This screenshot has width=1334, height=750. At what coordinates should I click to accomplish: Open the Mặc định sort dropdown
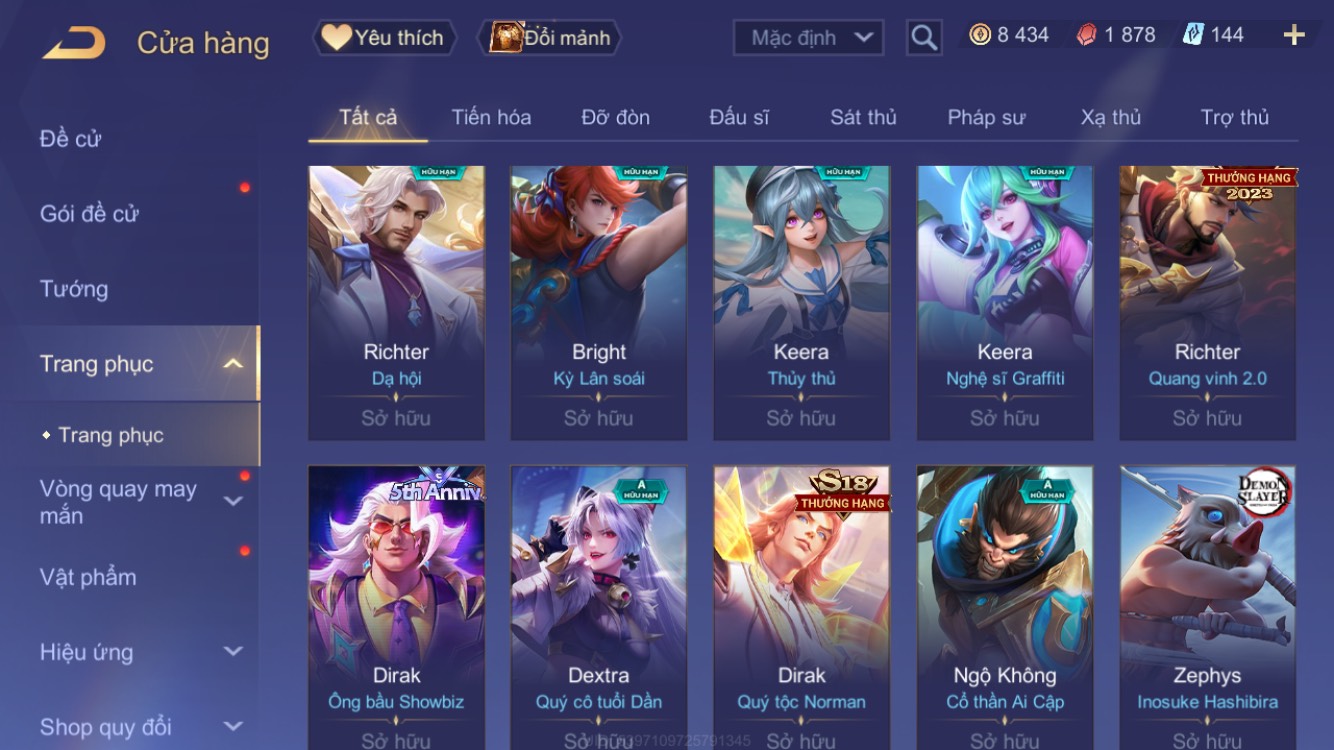coord(809,38)
